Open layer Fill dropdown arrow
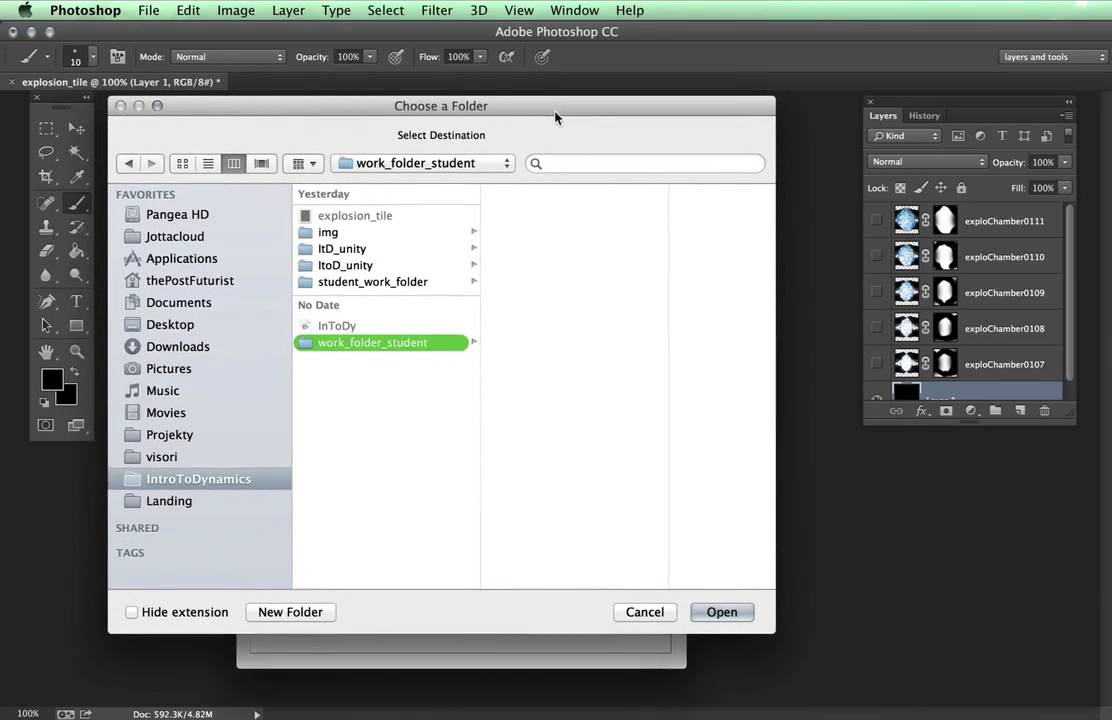This screenshot has height=720, width=1112. pyautogui.click(x=1065, y=188)
